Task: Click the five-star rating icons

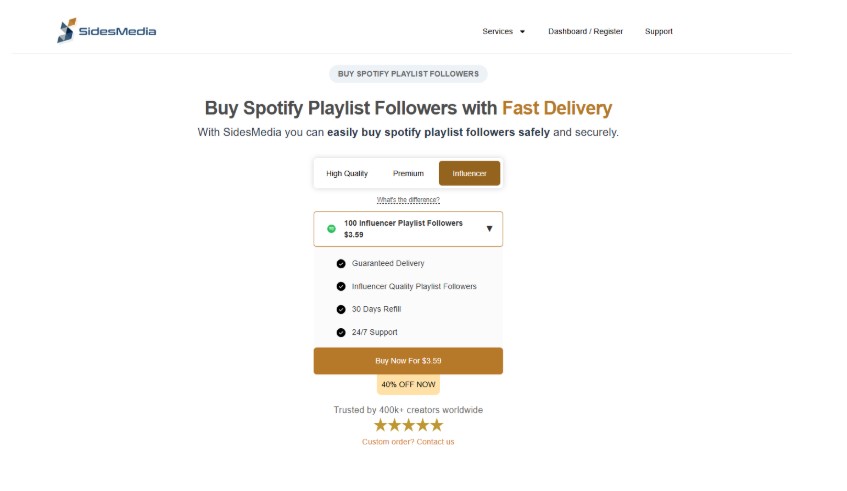Action: click(x=408, y=425)
